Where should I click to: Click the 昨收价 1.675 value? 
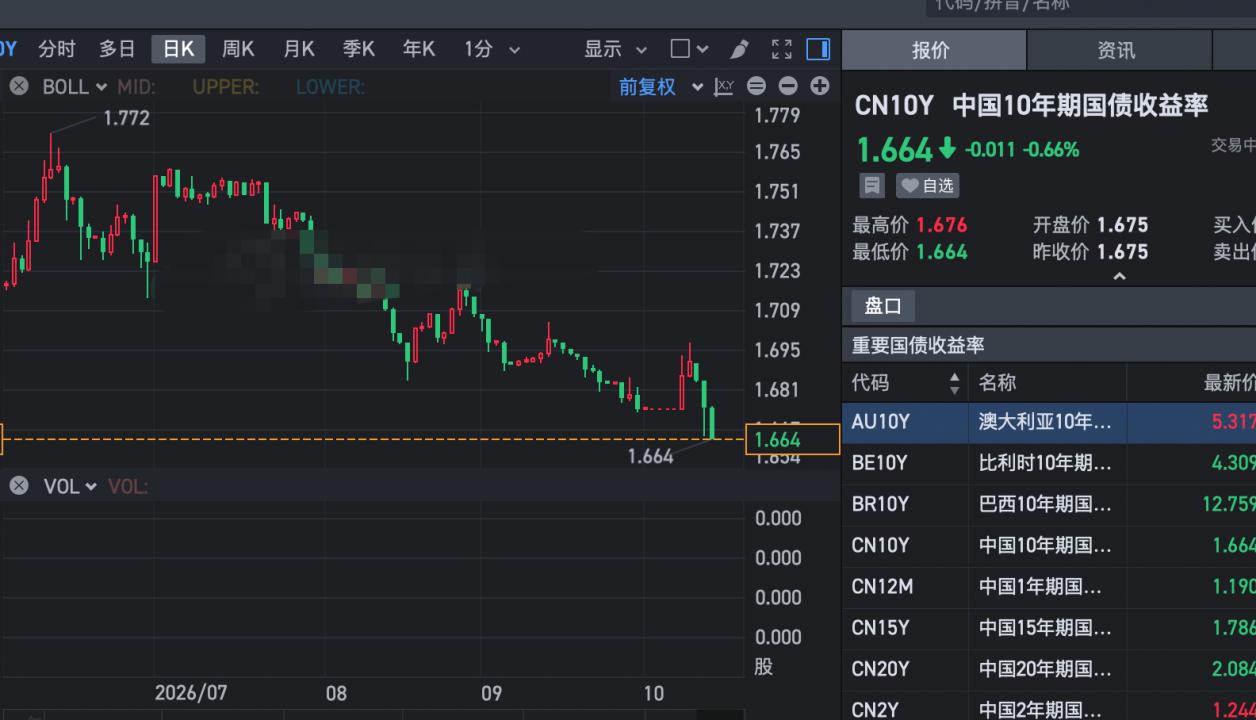1122,252
